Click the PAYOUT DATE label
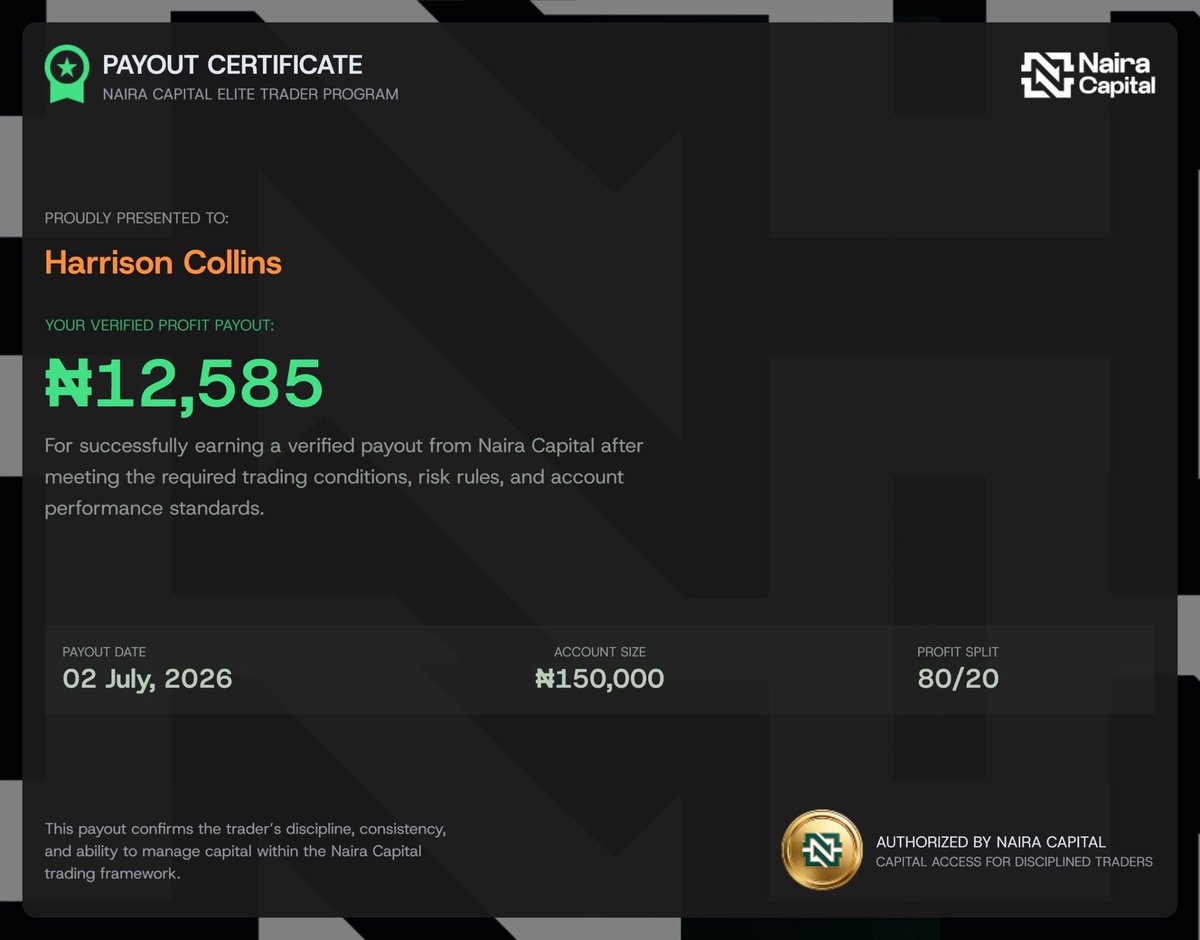Screen dimensions: 1200x940 click(104, 652)
